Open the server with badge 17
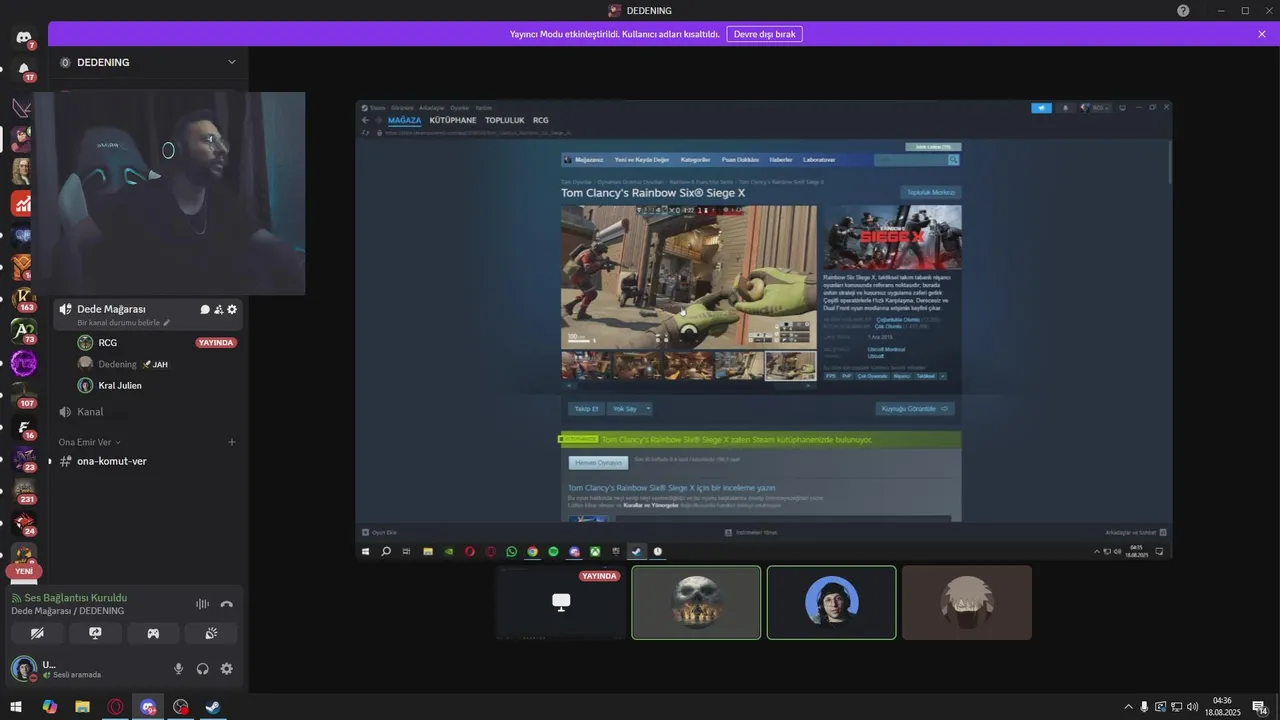 pyautogui.click(x=23, y=70)
